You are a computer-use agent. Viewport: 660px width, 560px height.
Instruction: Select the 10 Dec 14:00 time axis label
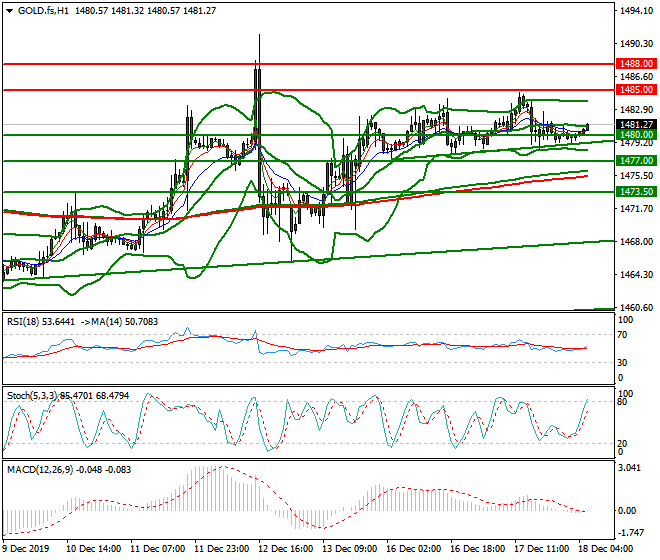pos(93,549)
